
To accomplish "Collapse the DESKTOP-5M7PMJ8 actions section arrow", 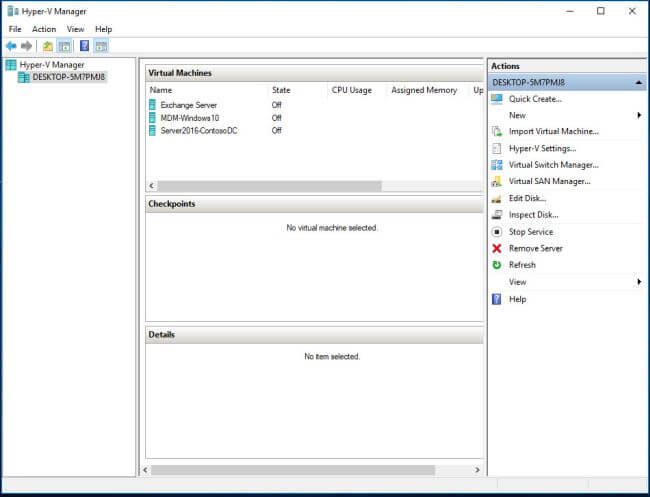I will coord(639,82).
